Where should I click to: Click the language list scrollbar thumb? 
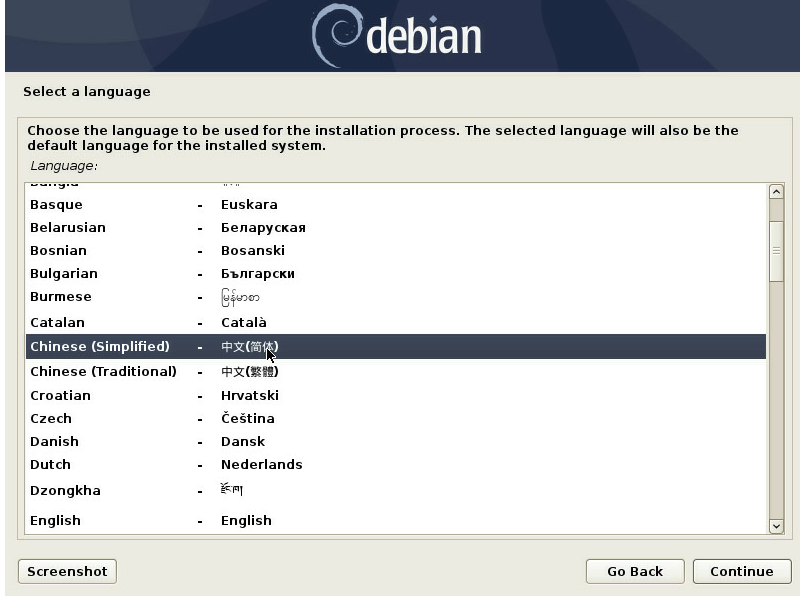click(x=776, y=251)
